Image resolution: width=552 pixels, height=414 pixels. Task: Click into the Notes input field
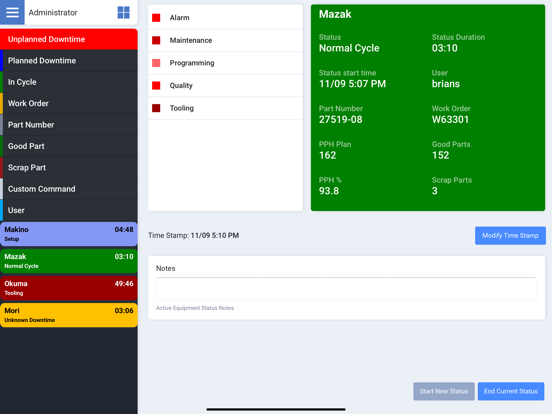tap(346, 289)
